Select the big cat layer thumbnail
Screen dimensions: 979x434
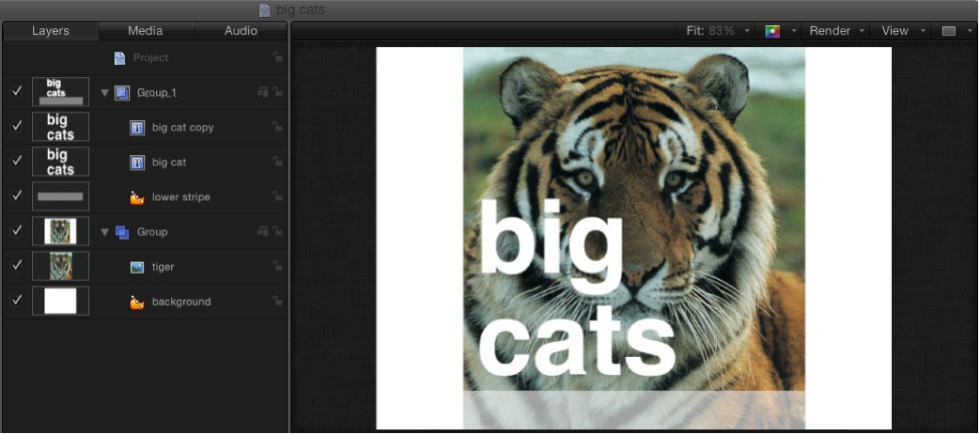(61, 162)
